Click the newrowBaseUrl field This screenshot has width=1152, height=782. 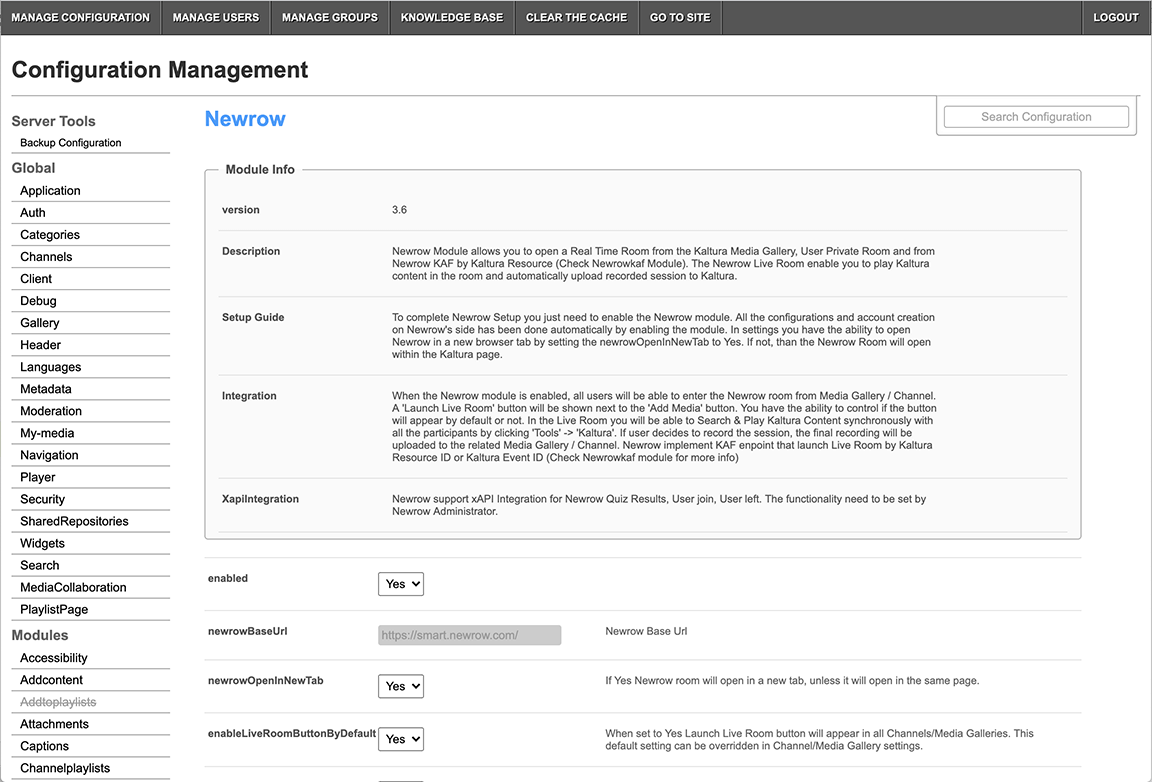pyautogui.click(x=469, y=635)
